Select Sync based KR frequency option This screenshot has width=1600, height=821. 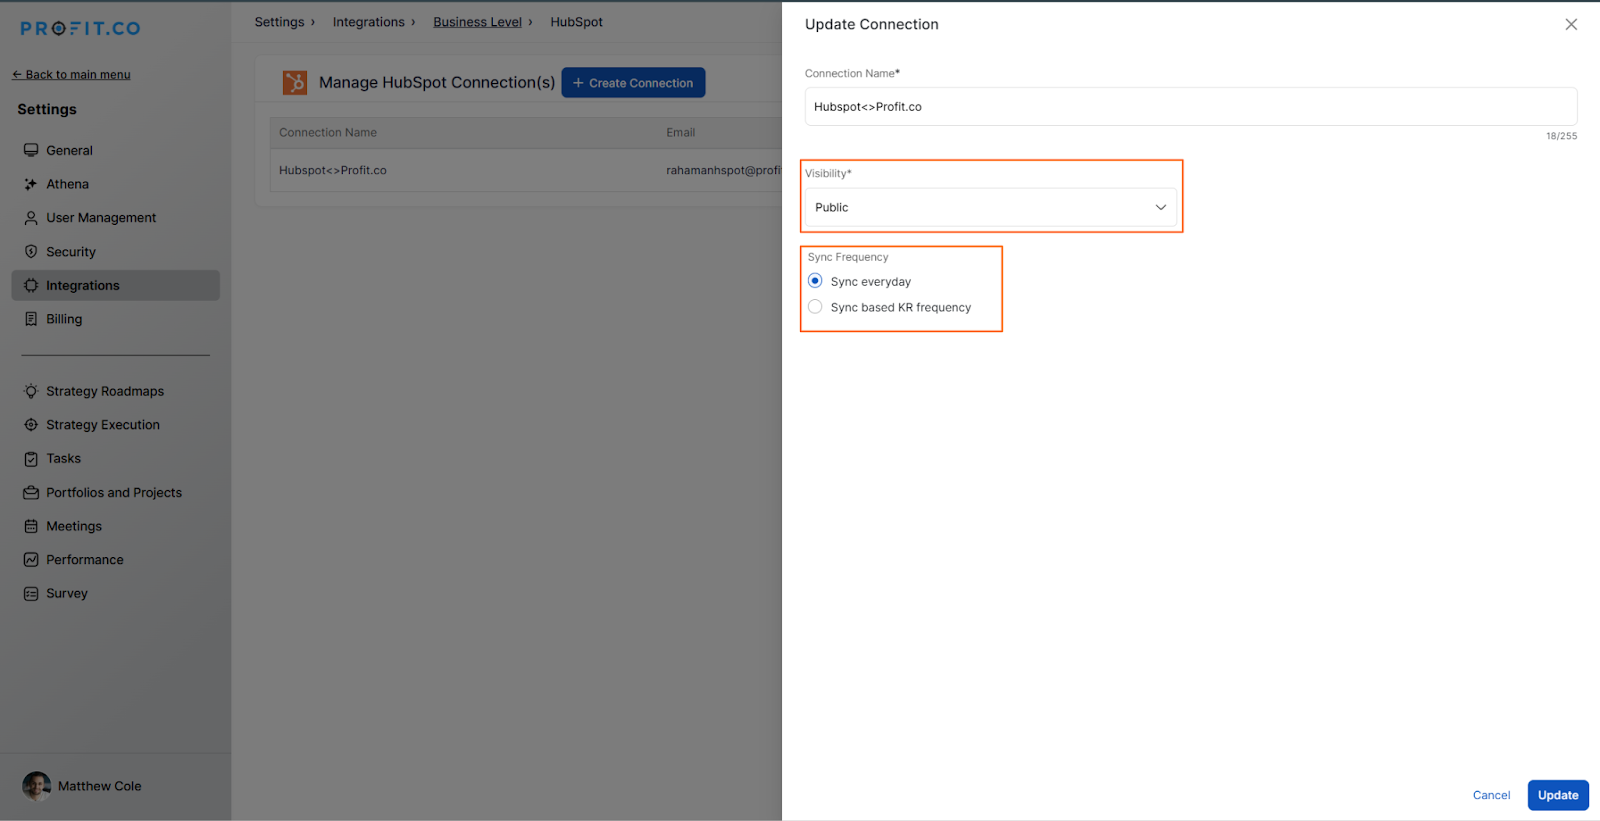tap(815, 307)
